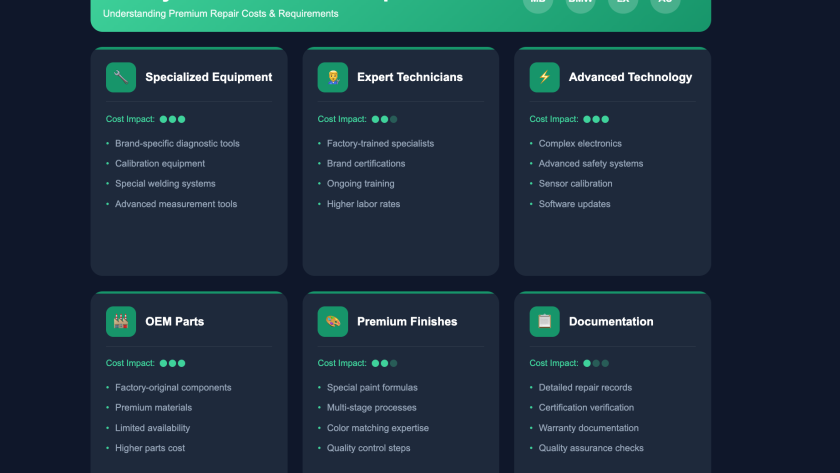Select the BMW brand badge
The height and width of the screenshot is (473, 840).
(x=580, y=4)
